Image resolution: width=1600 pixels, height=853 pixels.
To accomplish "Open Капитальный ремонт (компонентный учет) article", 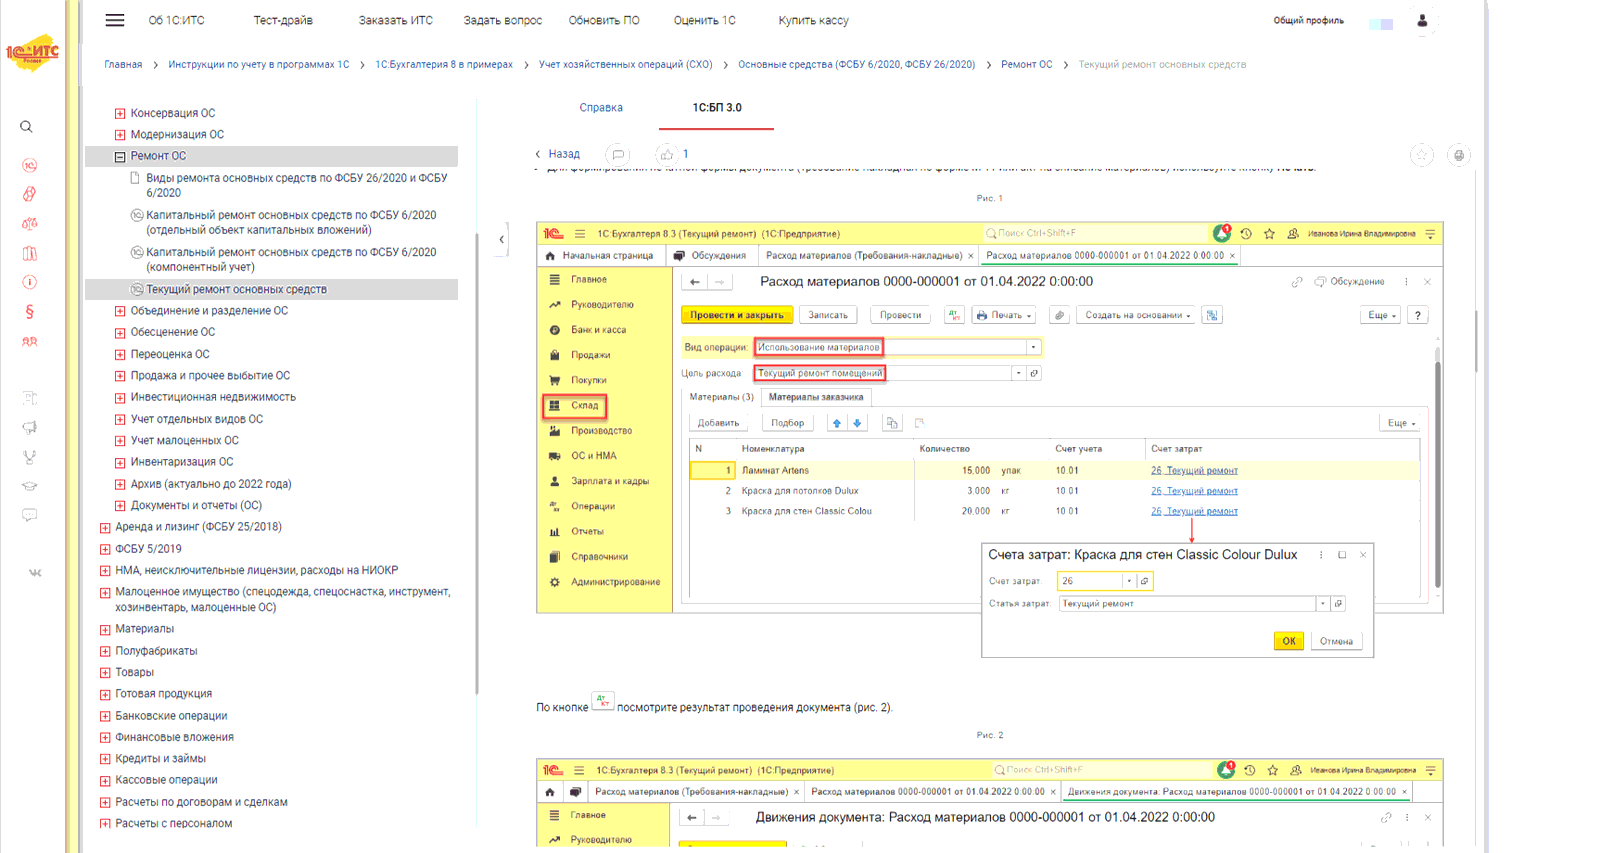I will point(291,260).
